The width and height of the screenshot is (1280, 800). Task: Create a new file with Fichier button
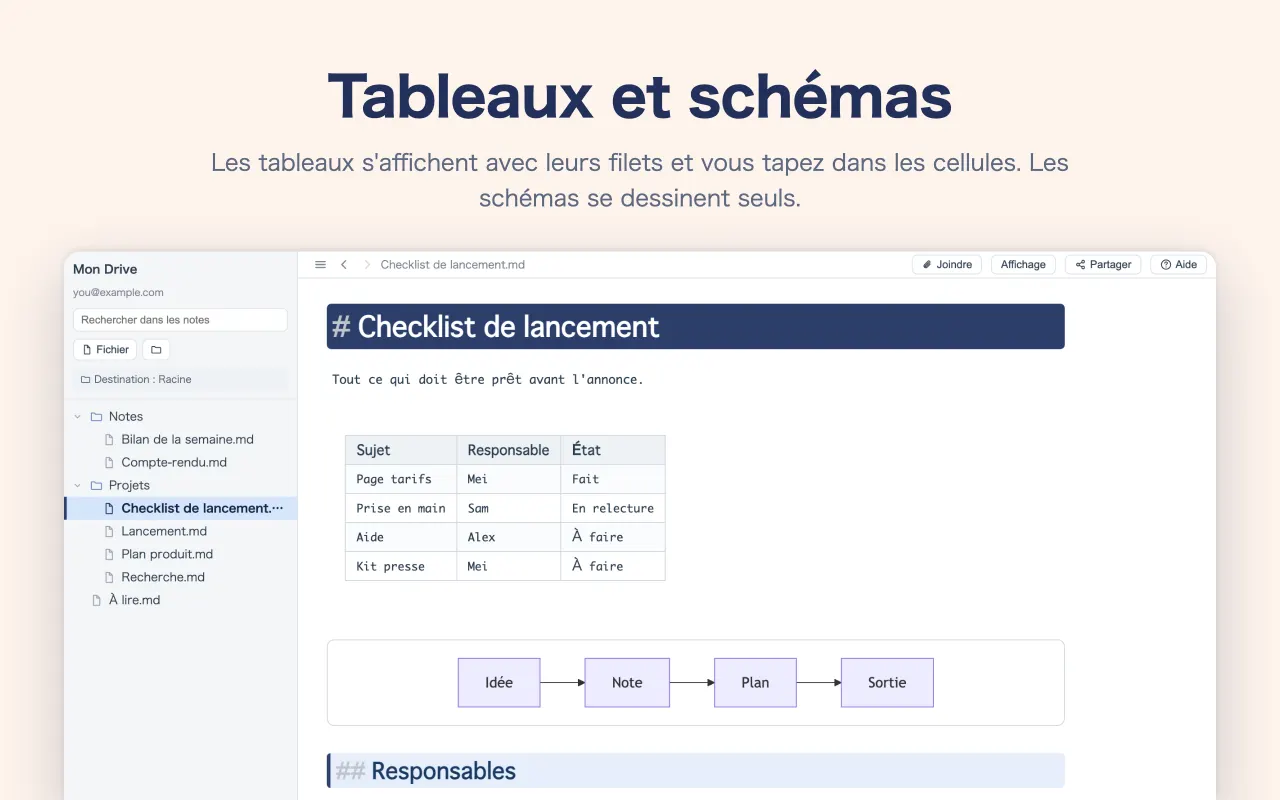(x=105, y=349)
